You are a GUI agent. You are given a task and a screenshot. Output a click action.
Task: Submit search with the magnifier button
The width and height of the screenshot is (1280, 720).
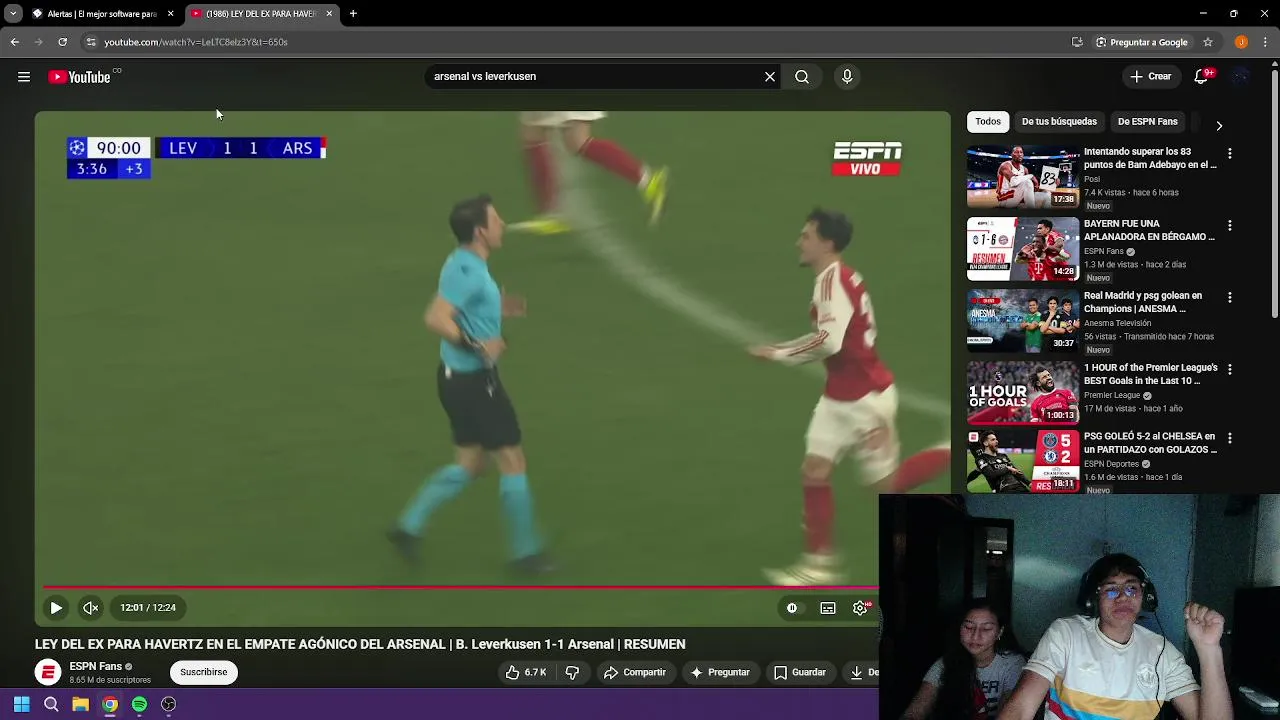802,76
